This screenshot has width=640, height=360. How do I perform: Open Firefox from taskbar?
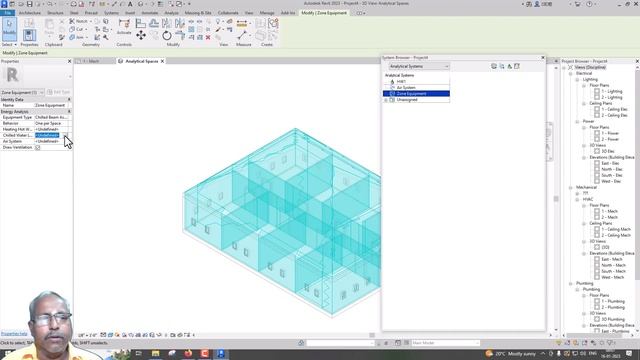(188, 353)
